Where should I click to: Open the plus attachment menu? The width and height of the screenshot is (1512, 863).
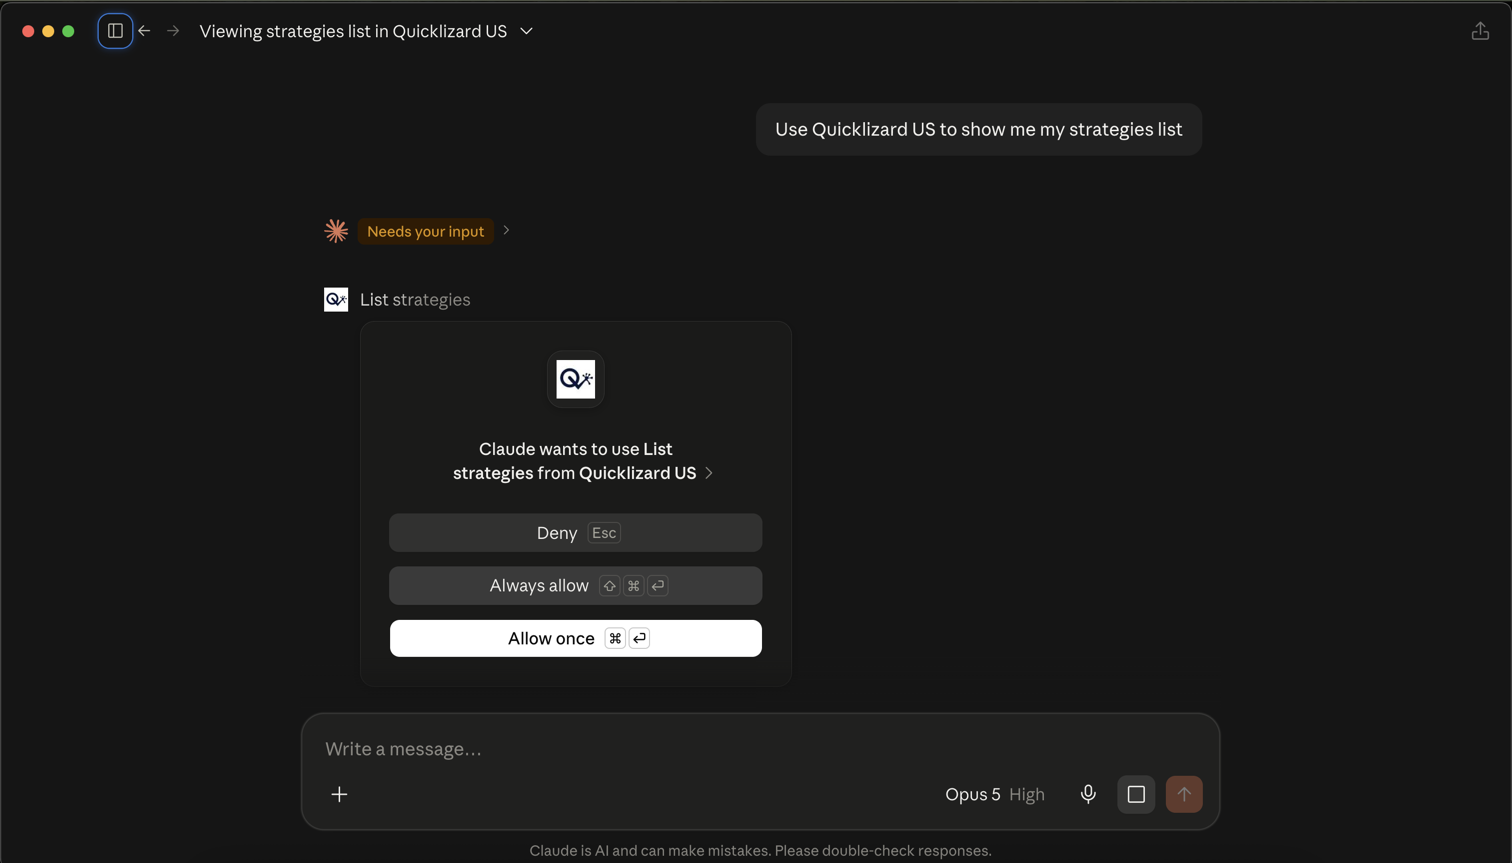(340, 794)
